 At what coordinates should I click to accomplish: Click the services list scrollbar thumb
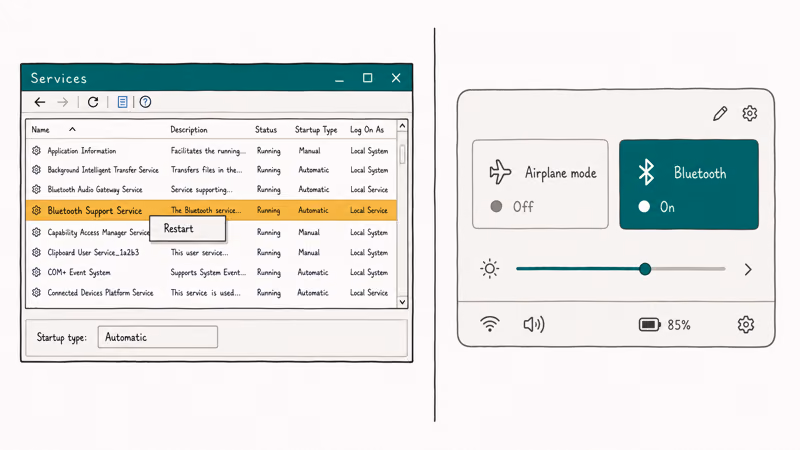click(402, 154)
